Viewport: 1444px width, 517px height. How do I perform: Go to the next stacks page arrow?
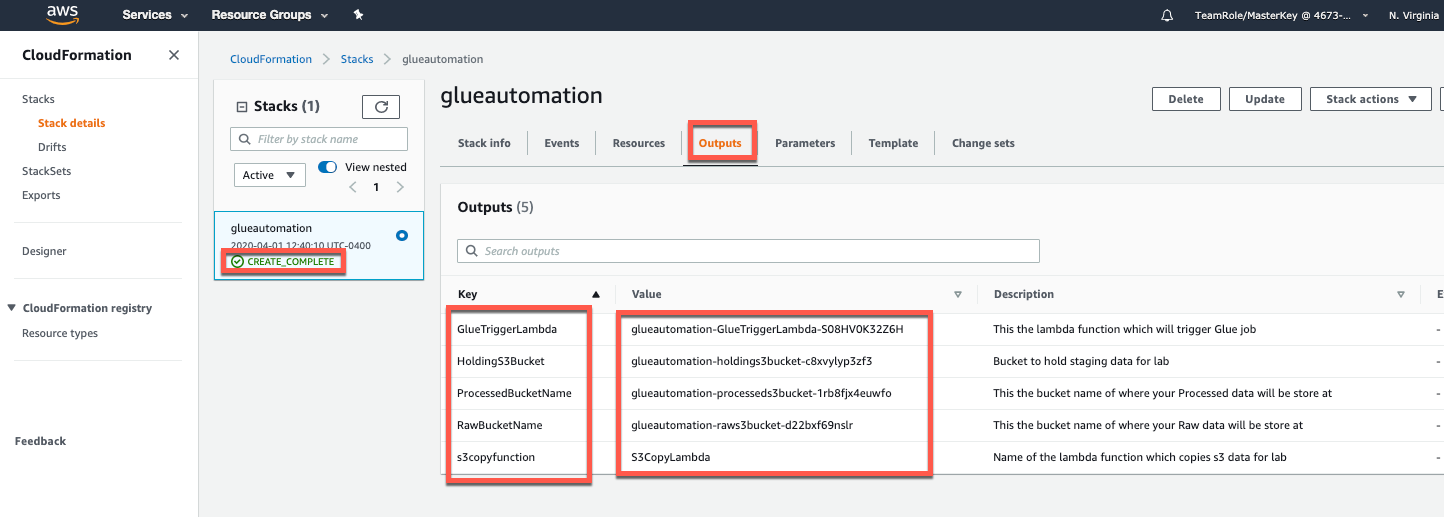(x=400, y=187)
